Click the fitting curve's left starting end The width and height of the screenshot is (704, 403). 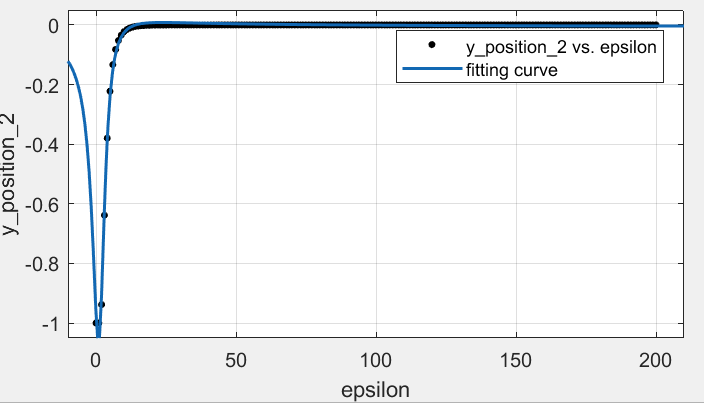pos(68,63)
